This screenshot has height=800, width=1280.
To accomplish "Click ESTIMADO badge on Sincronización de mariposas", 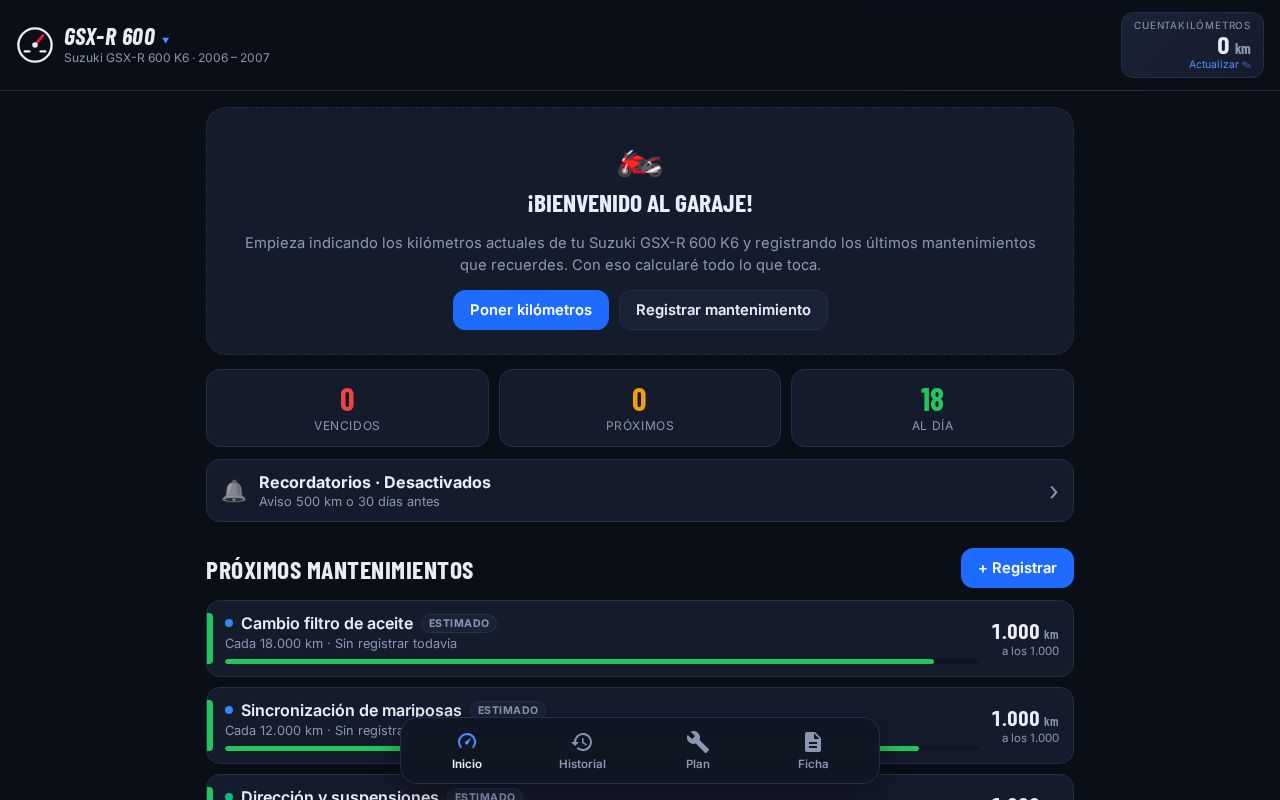I will click(508, 710).
